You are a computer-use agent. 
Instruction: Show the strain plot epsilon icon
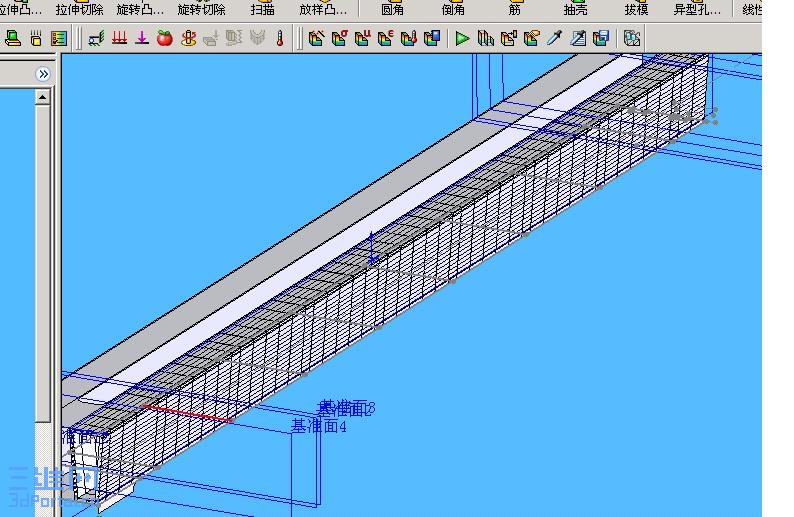[x=385, y=38]
